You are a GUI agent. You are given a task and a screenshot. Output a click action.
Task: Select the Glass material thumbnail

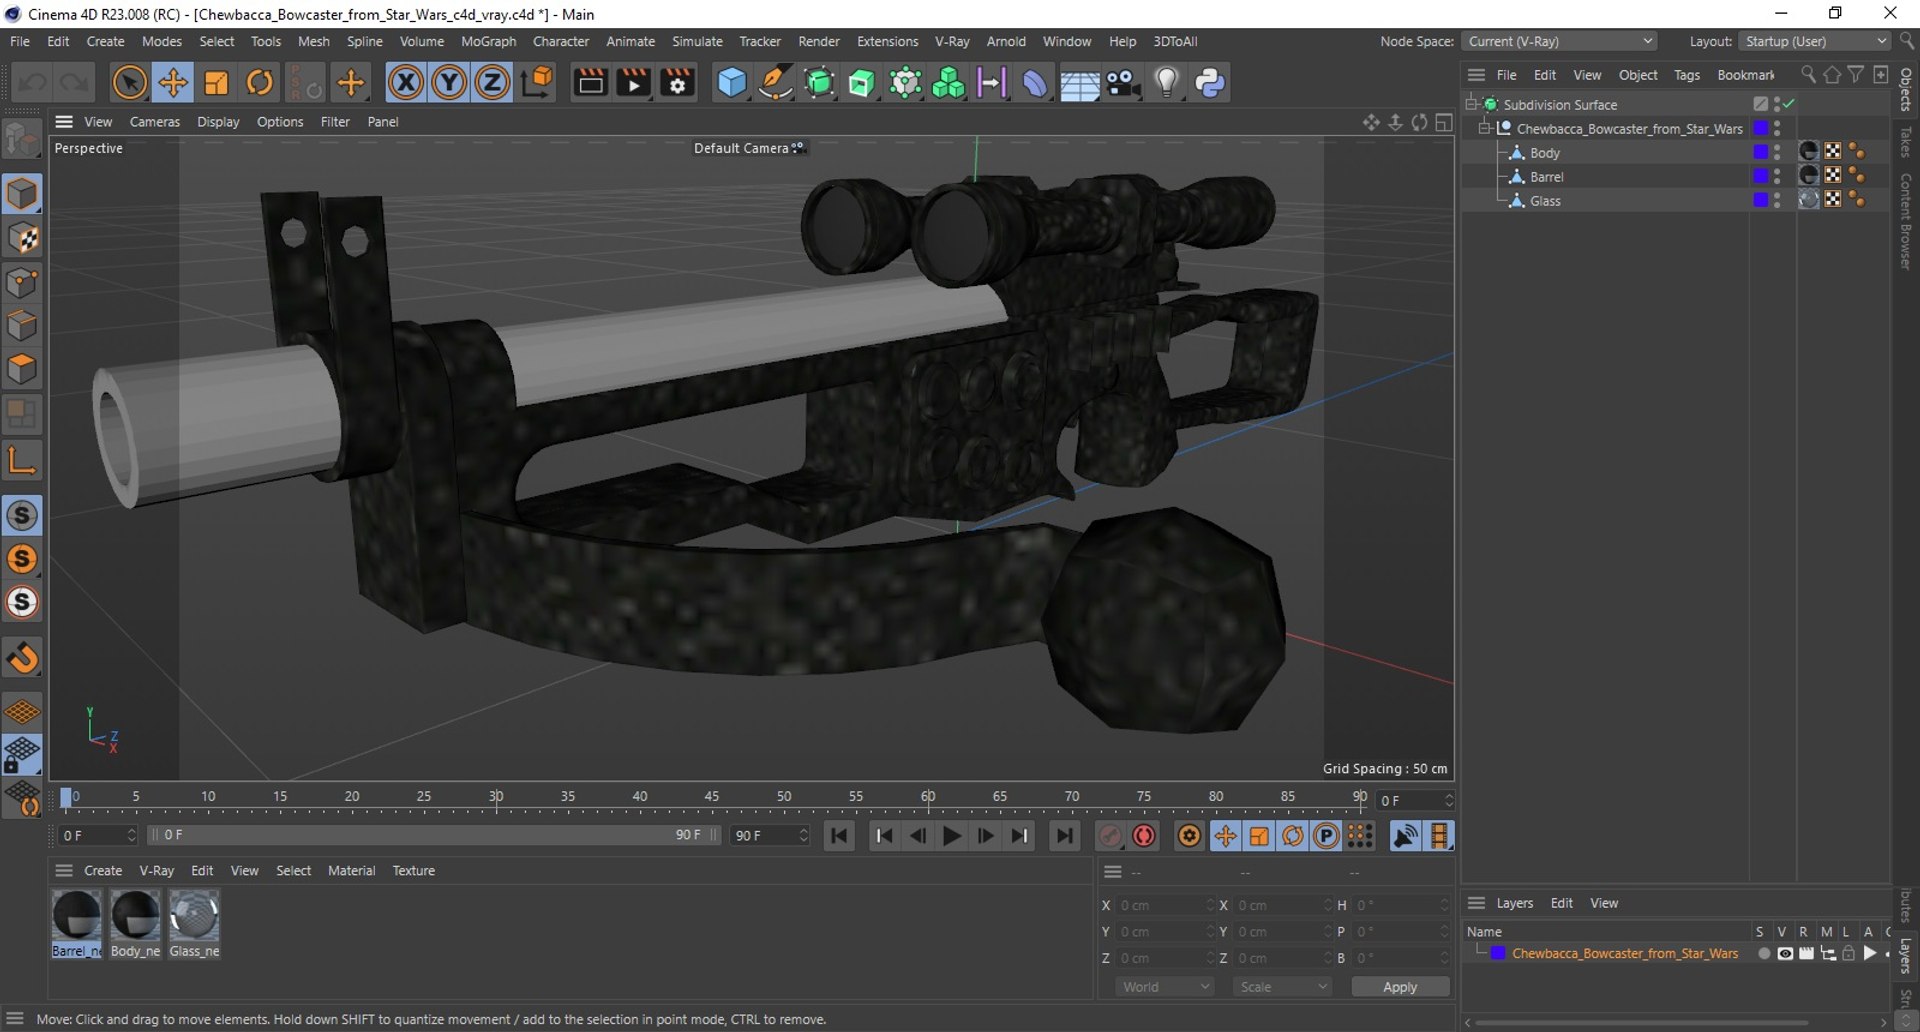click(x=194, y=915)
